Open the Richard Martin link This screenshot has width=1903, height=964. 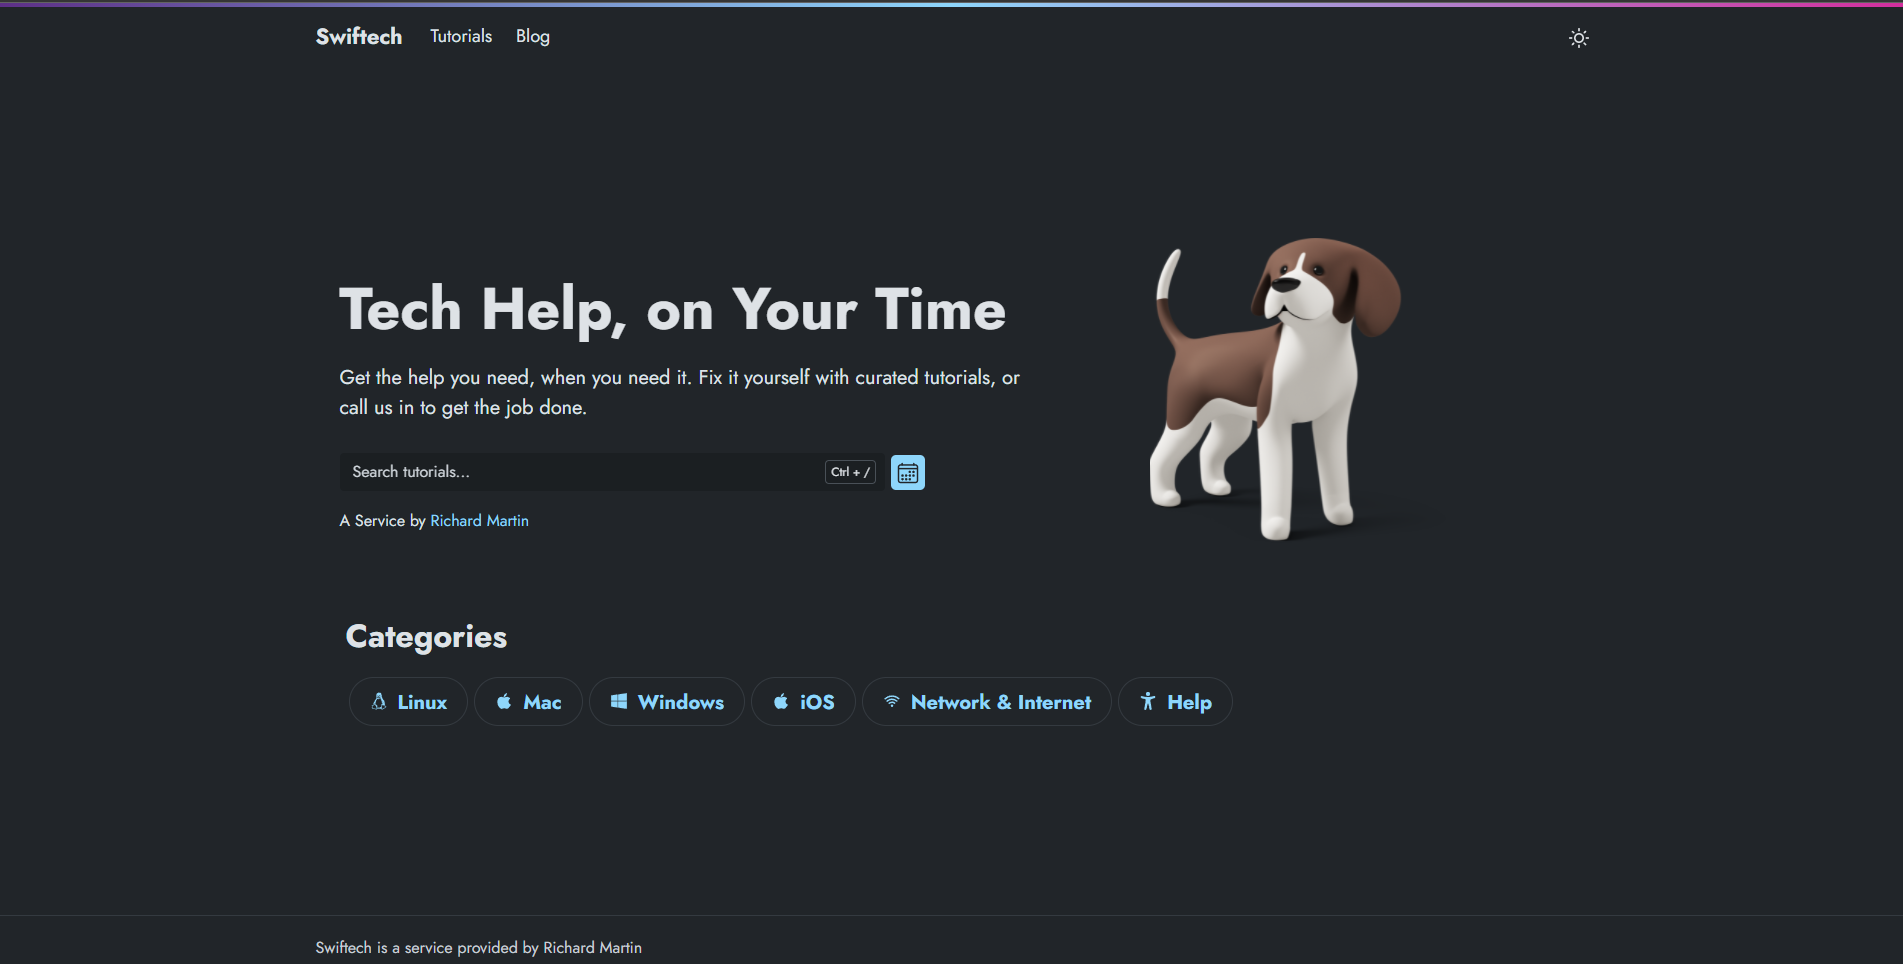click(479, 521)
